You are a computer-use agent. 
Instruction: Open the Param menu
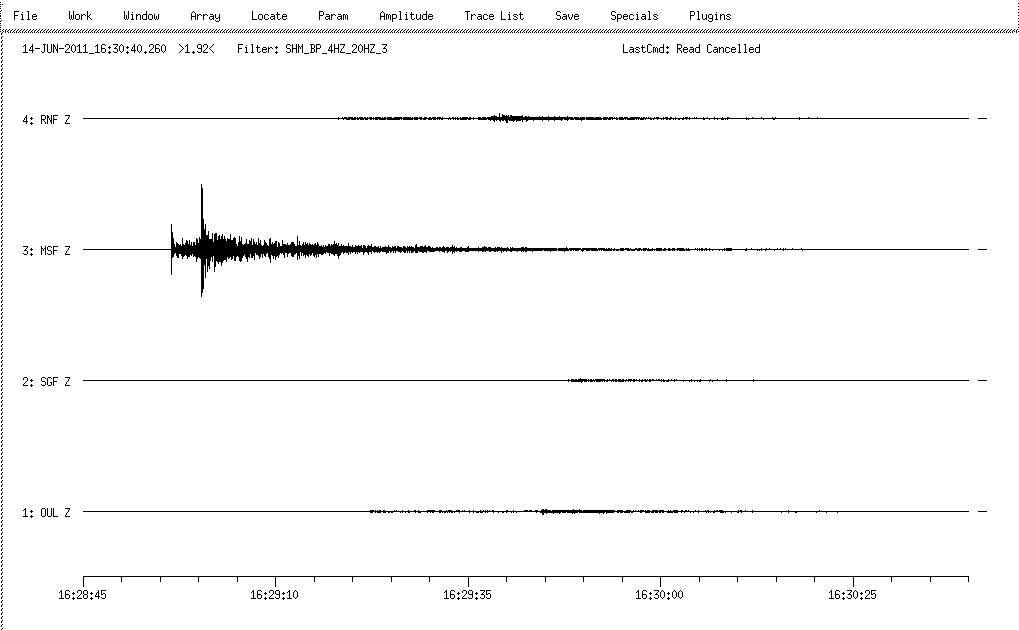pos(333,16)
